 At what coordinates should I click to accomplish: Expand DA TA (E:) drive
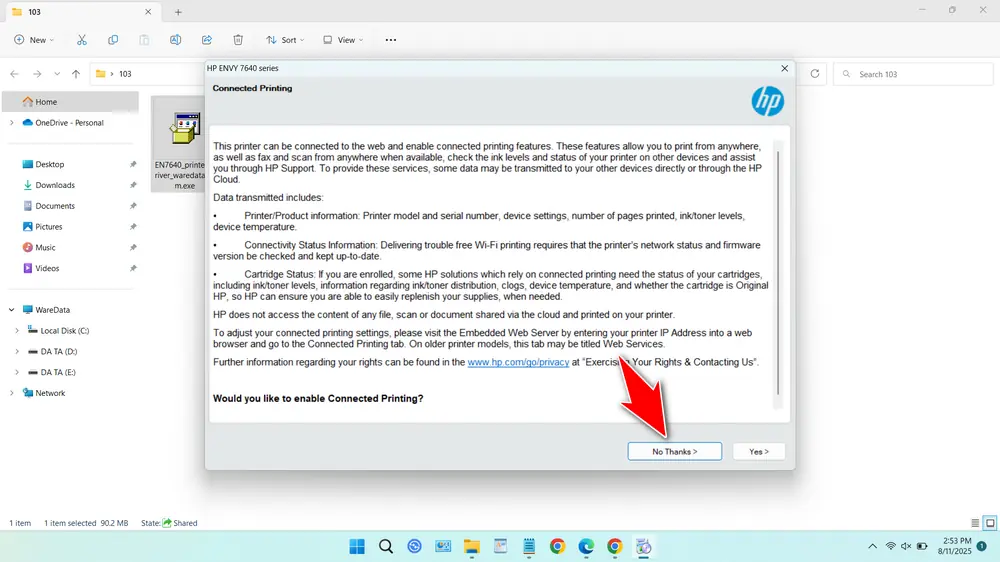17,373
